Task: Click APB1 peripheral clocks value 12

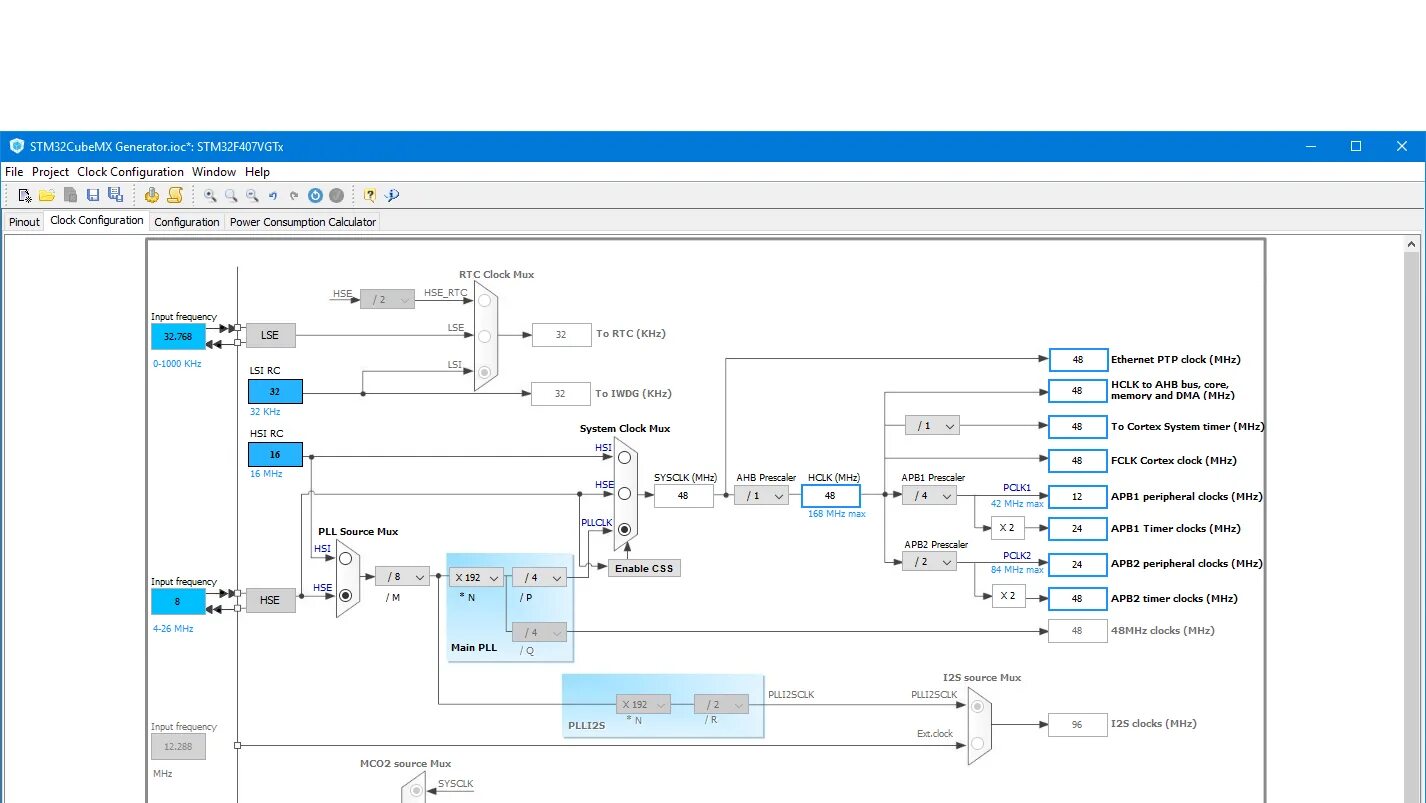Action: pyautogui.click(x=1077, y=496)
